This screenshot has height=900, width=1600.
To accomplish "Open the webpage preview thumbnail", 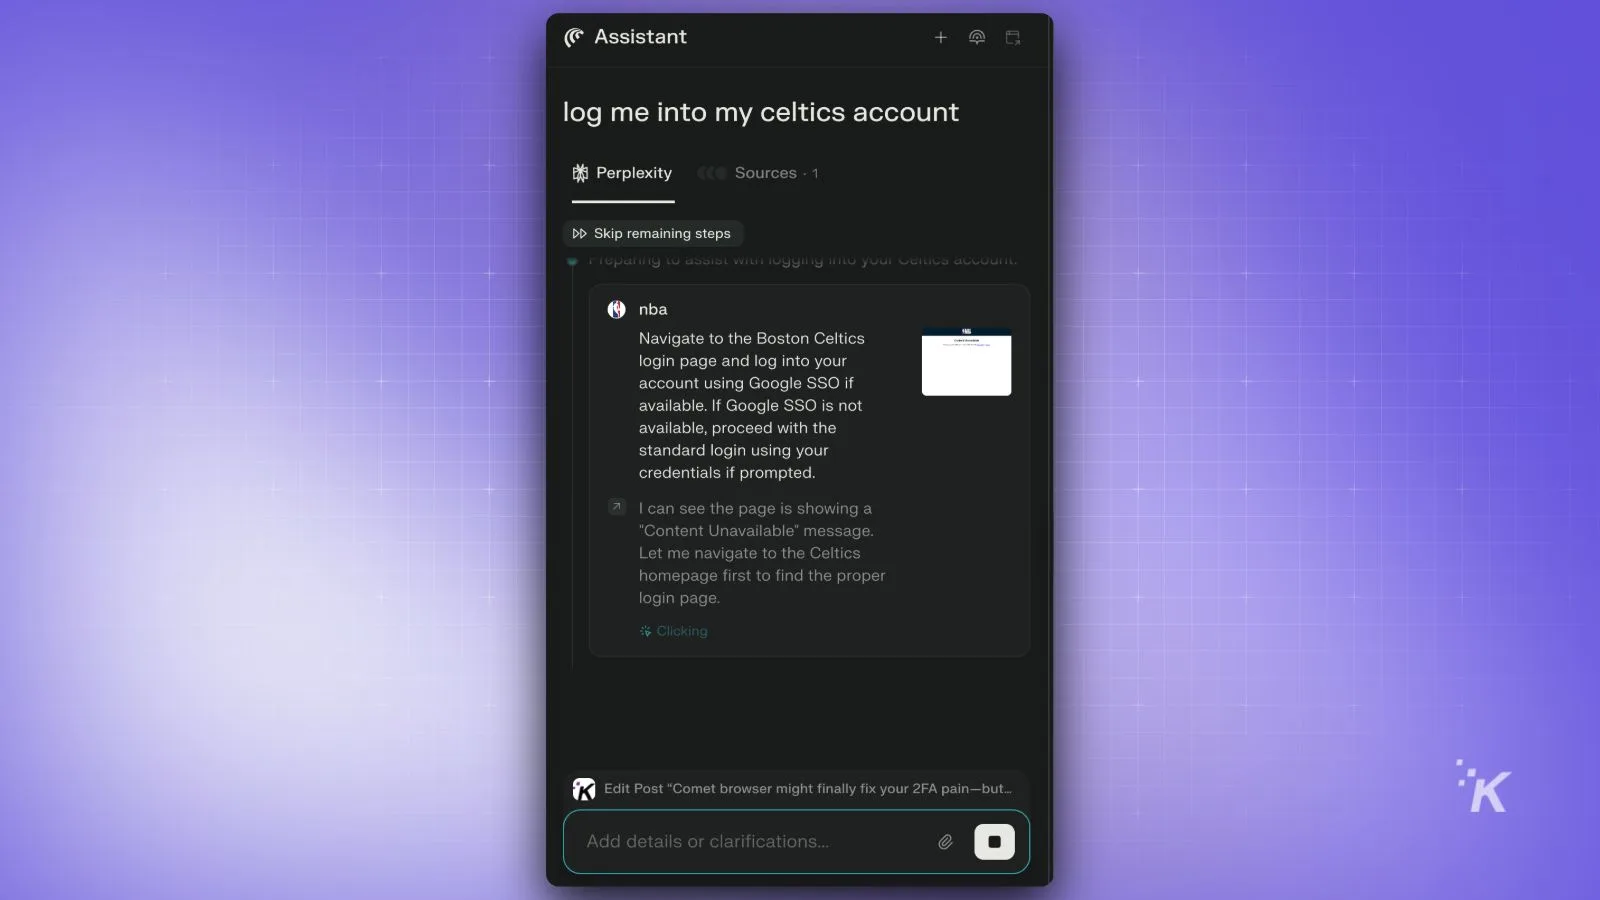I will (966, 361).
